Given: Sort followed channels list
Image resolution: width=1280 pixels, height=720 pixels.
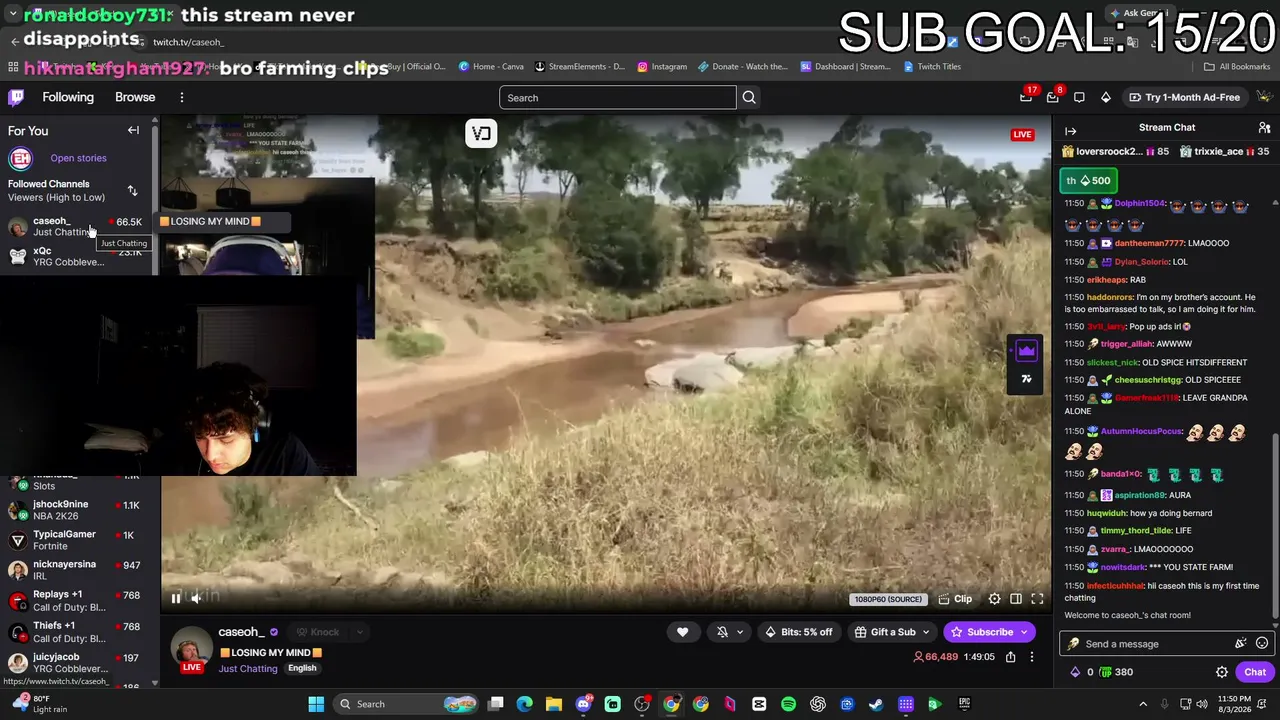Looking at the screenshot, I should pos(132,190).
